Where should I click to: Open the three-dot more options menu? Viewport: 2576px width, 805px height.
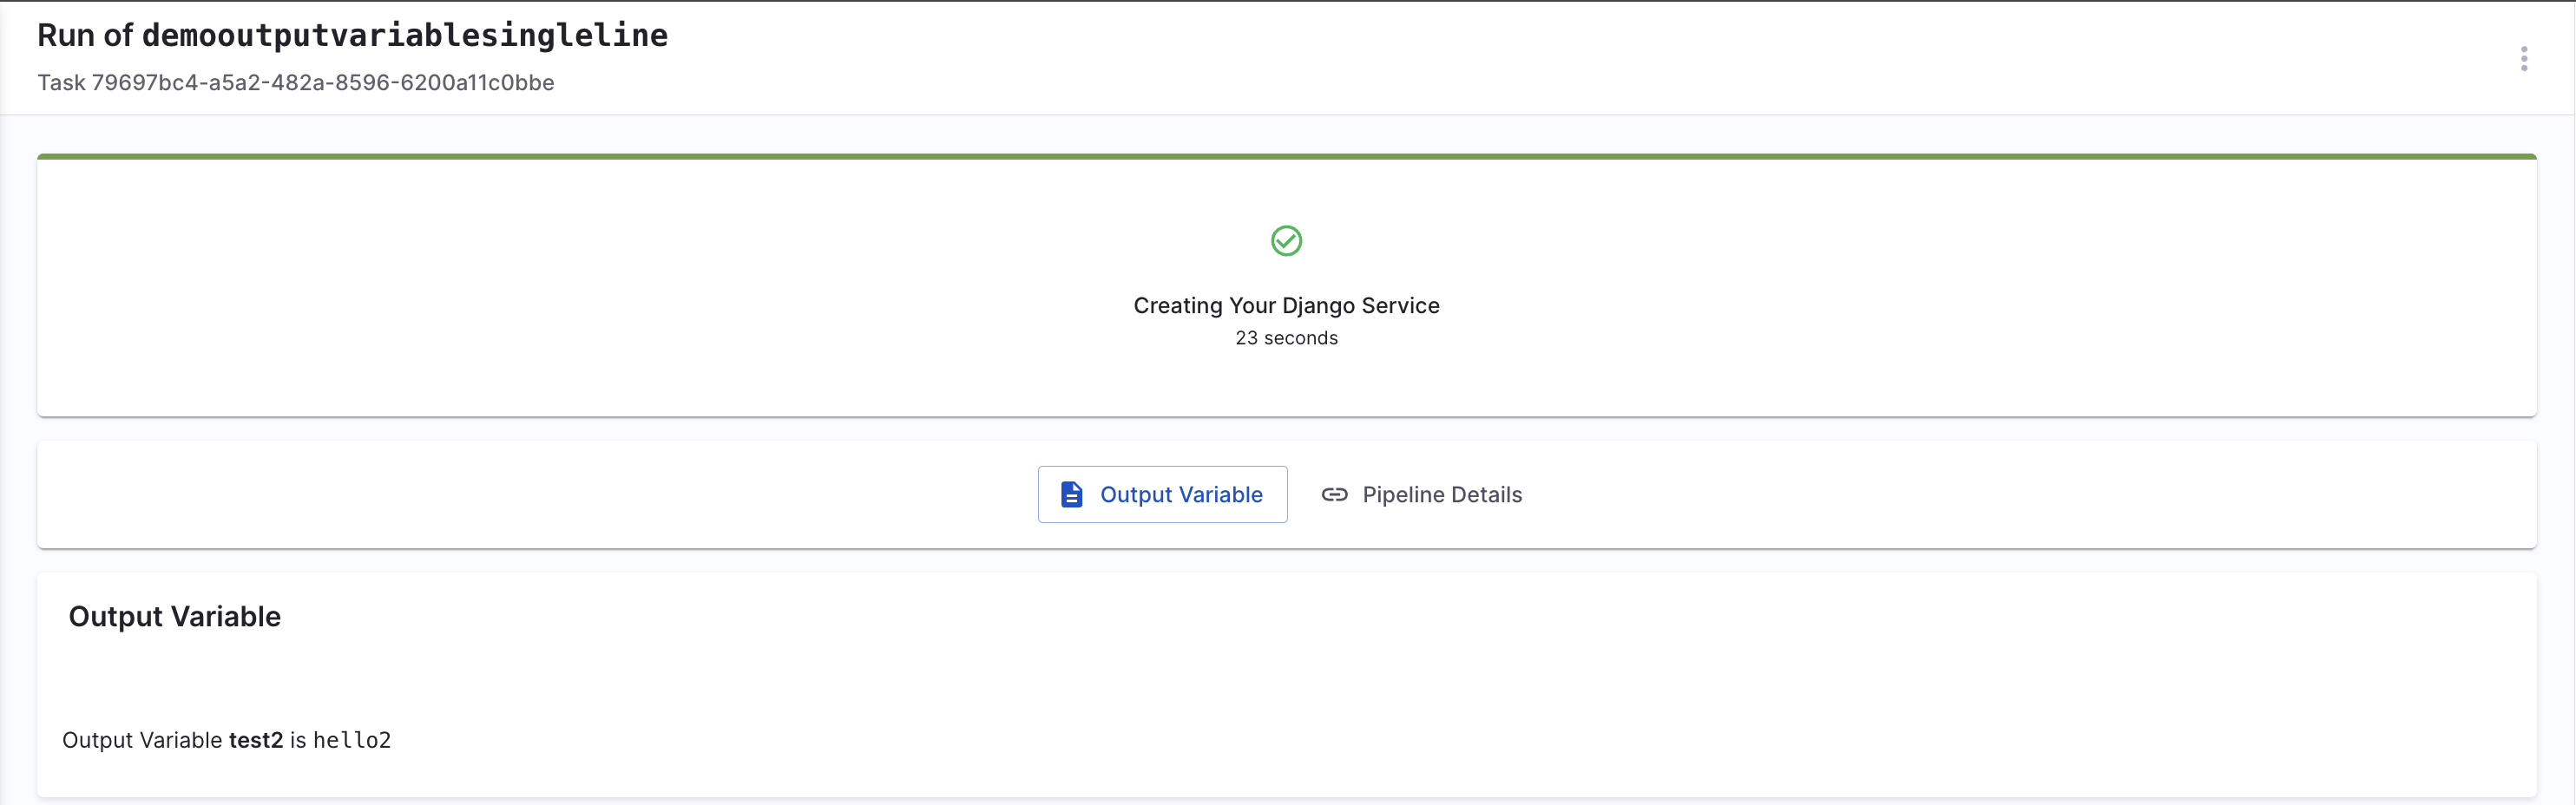tap(2523, 59)
